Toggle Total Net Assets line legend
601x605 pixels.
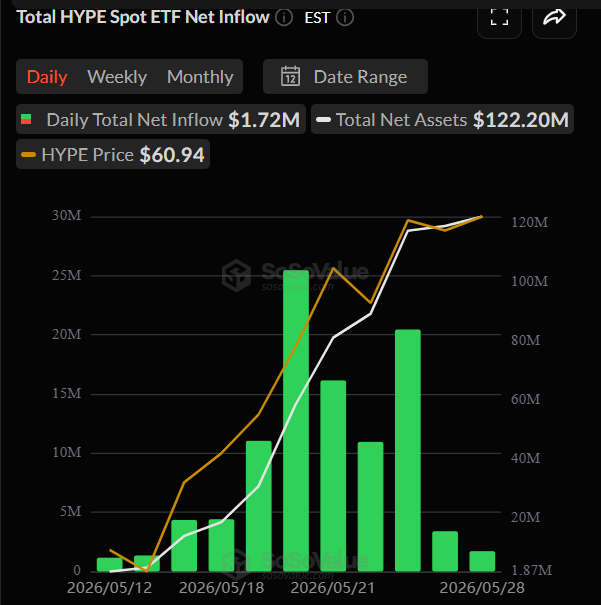pyautogui.click(x=442, y=119)
